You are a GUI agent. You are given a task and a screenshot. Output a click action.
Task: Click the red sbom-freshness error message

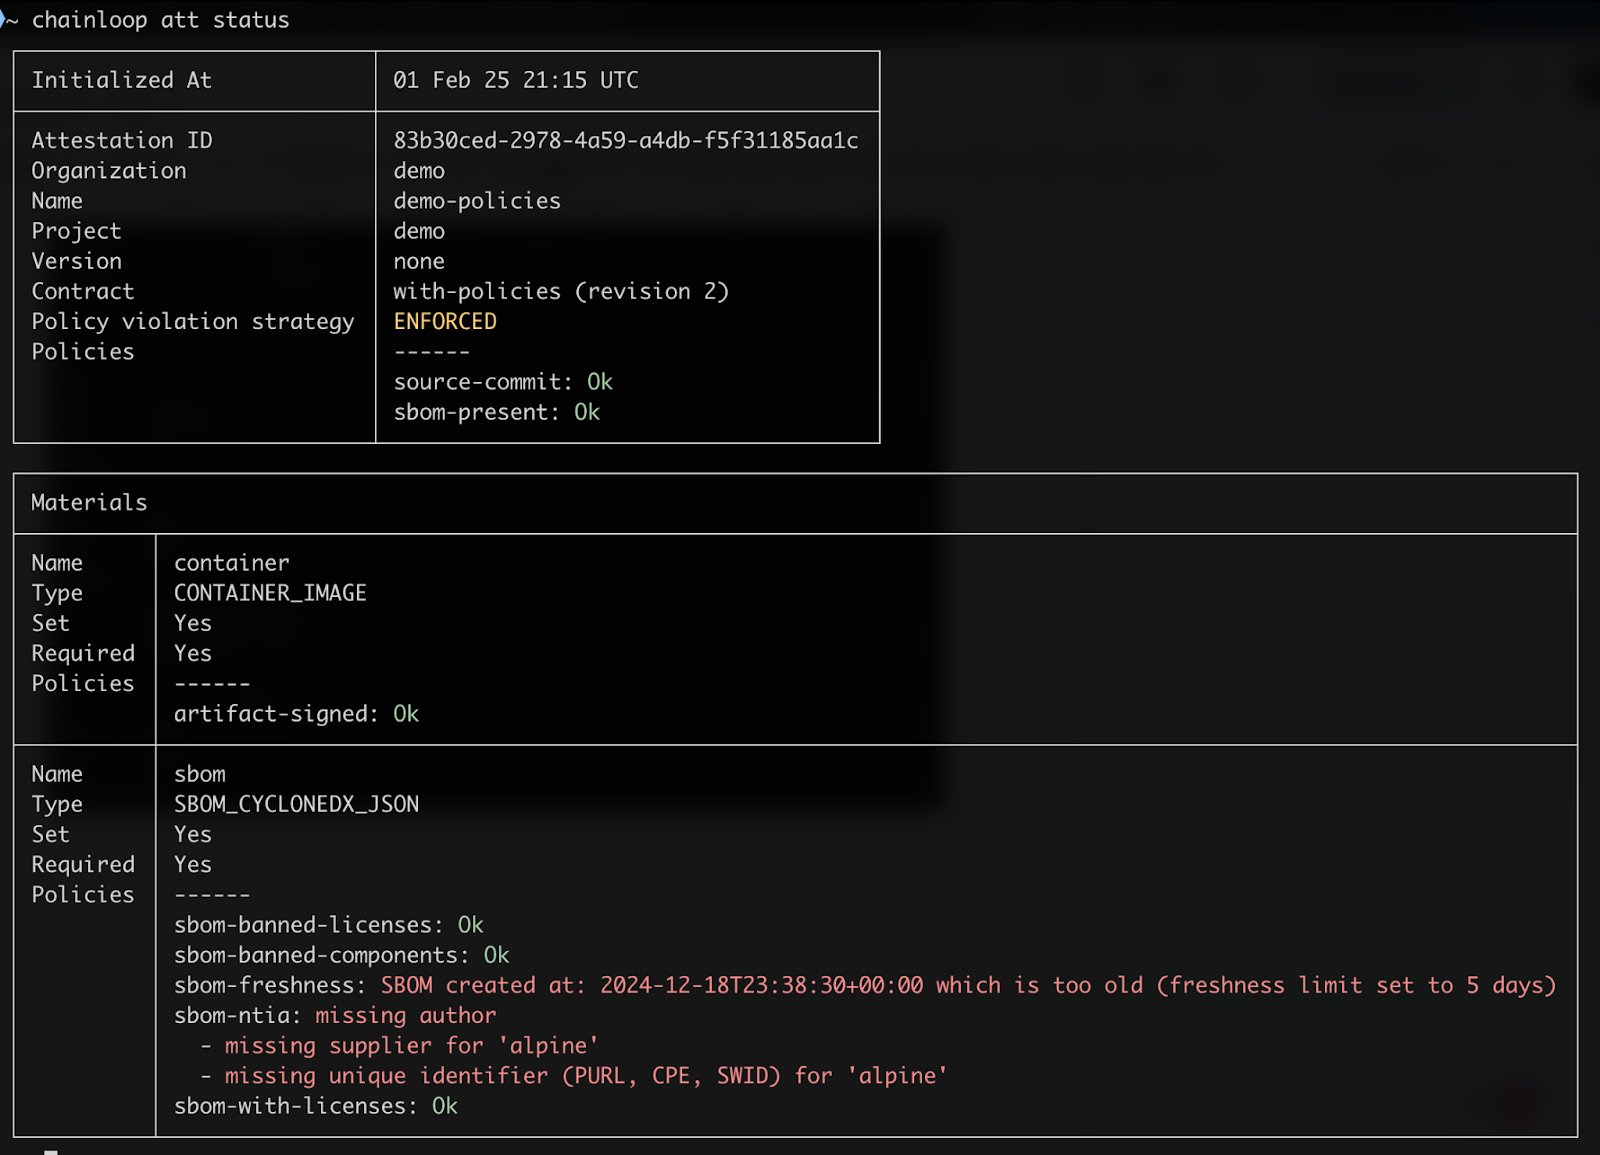(x=967, y=986)
